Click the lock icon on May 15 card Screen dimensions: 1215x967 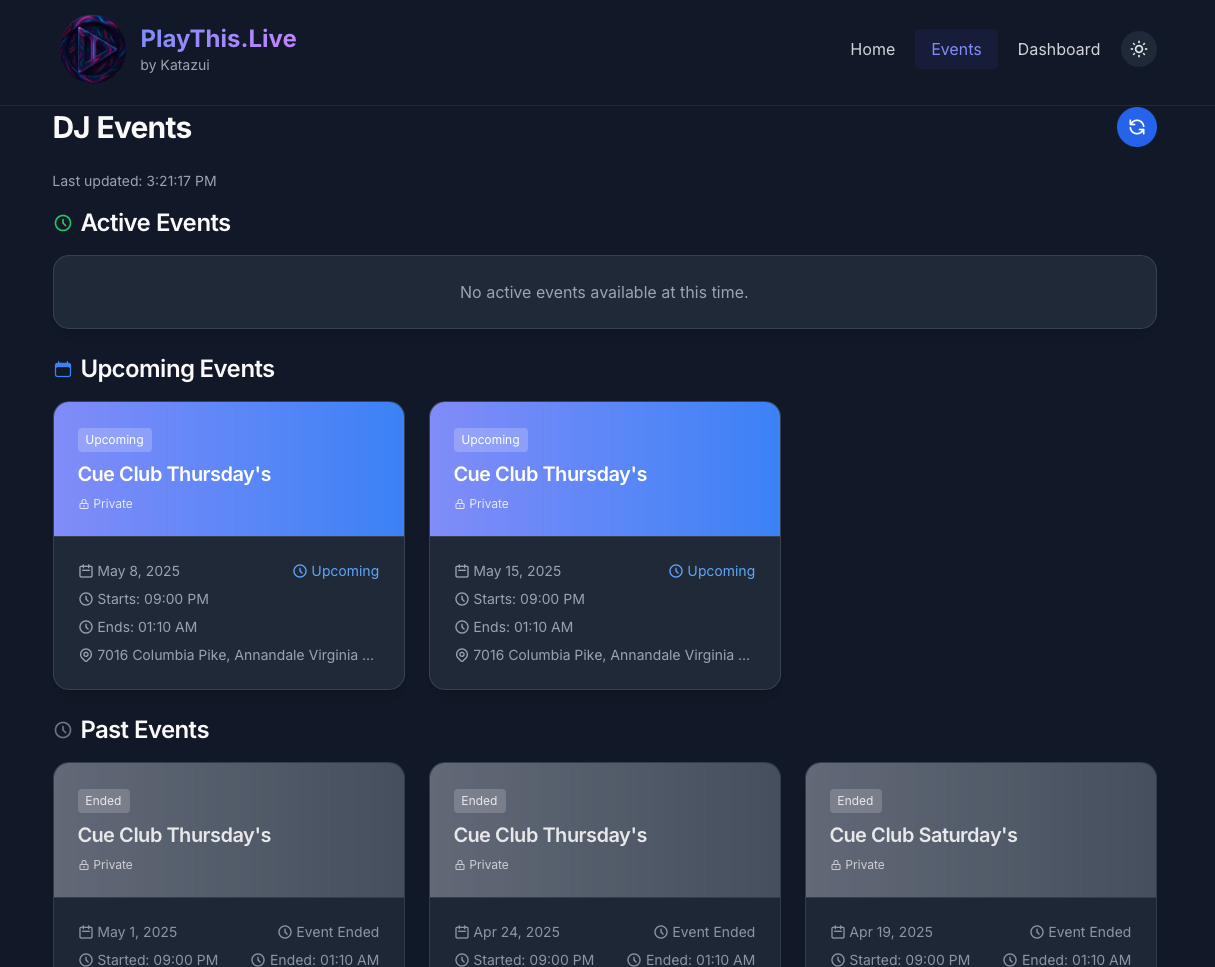point(460,504)
